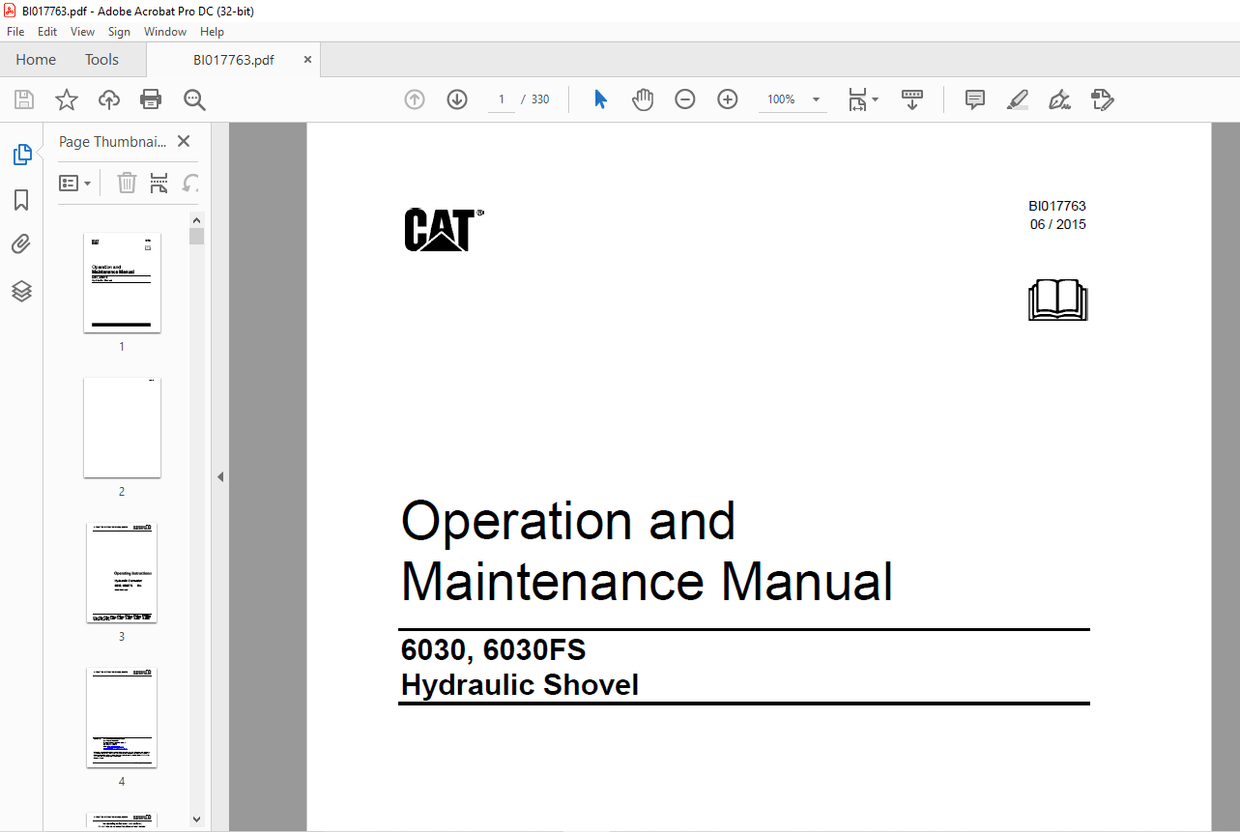Switch to the Tools tab
This screenshot has height=832, width=1240.
(101, 59)
